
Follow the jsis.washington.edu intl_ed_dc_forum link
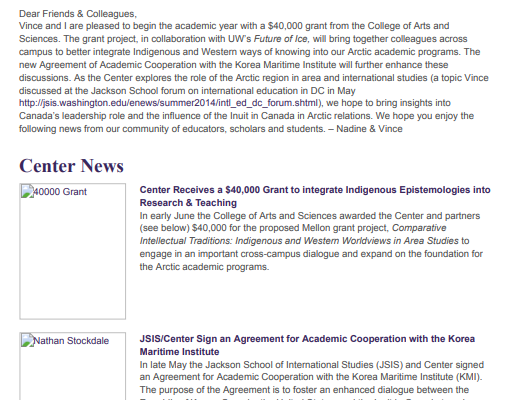click(169, 103)
